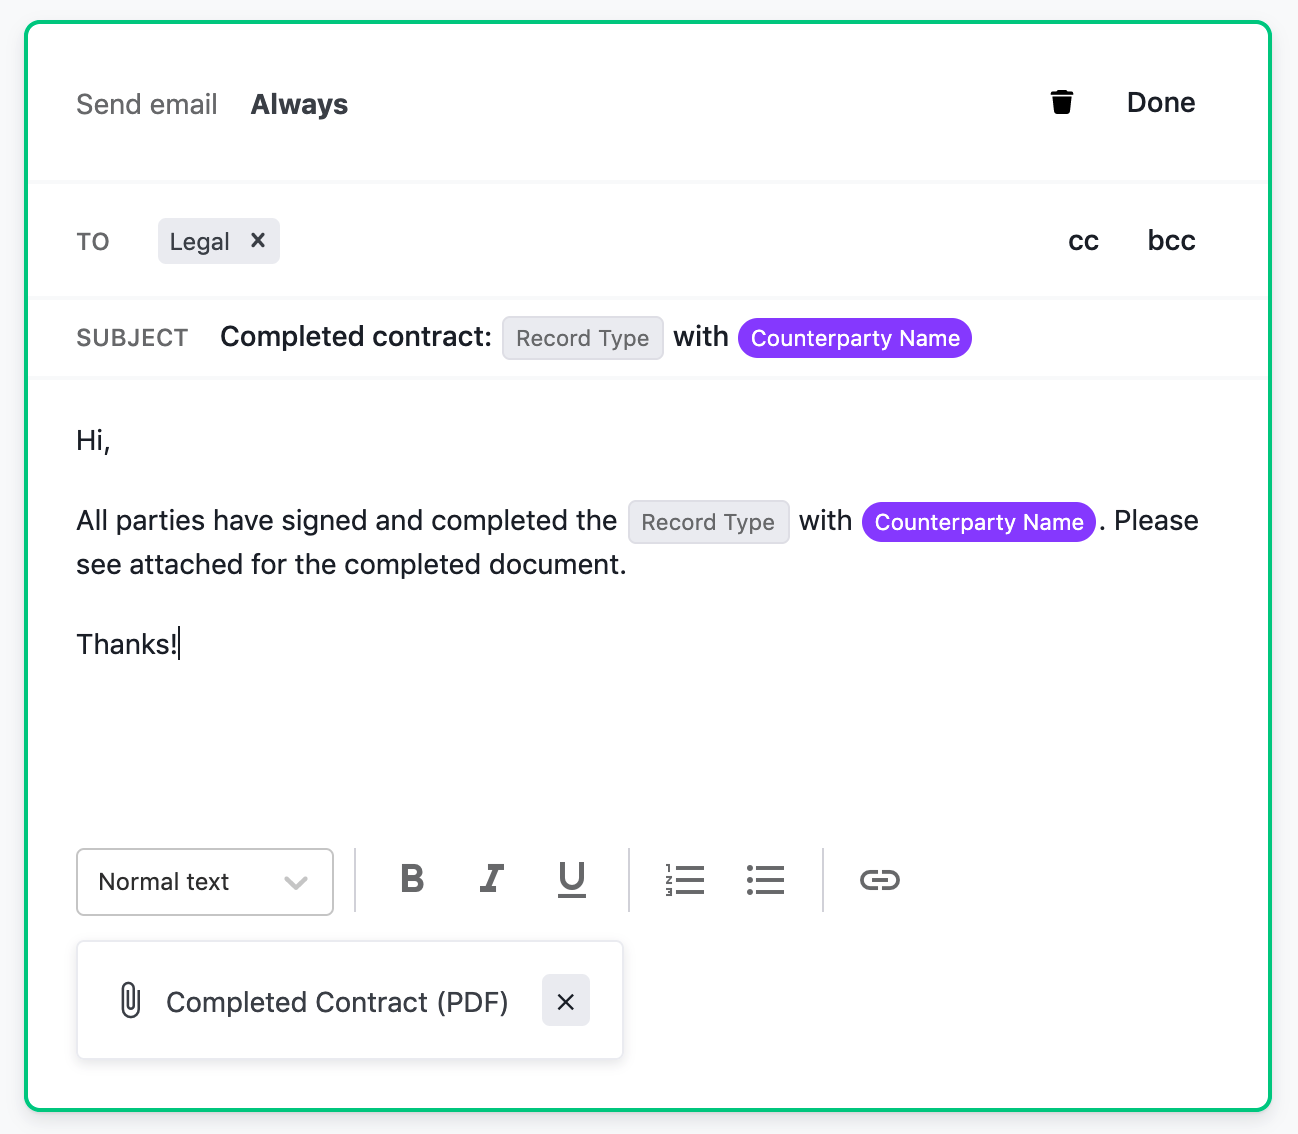Image resolution: width=1298 pixels, height=1134 pixels.
Task: Insert a hyperlink
Action: [x=879, y=880]
